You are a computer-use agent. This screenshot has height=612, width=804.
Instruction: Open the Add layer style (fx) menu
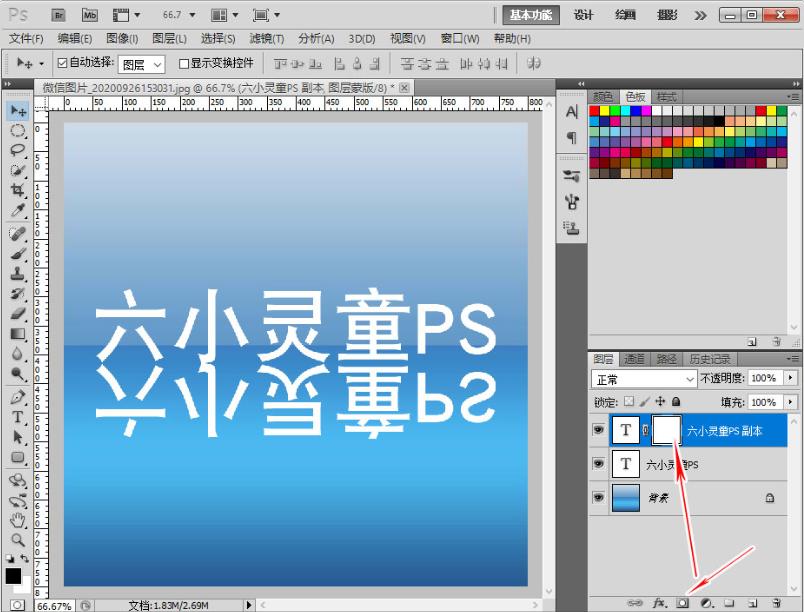point(658,602)
